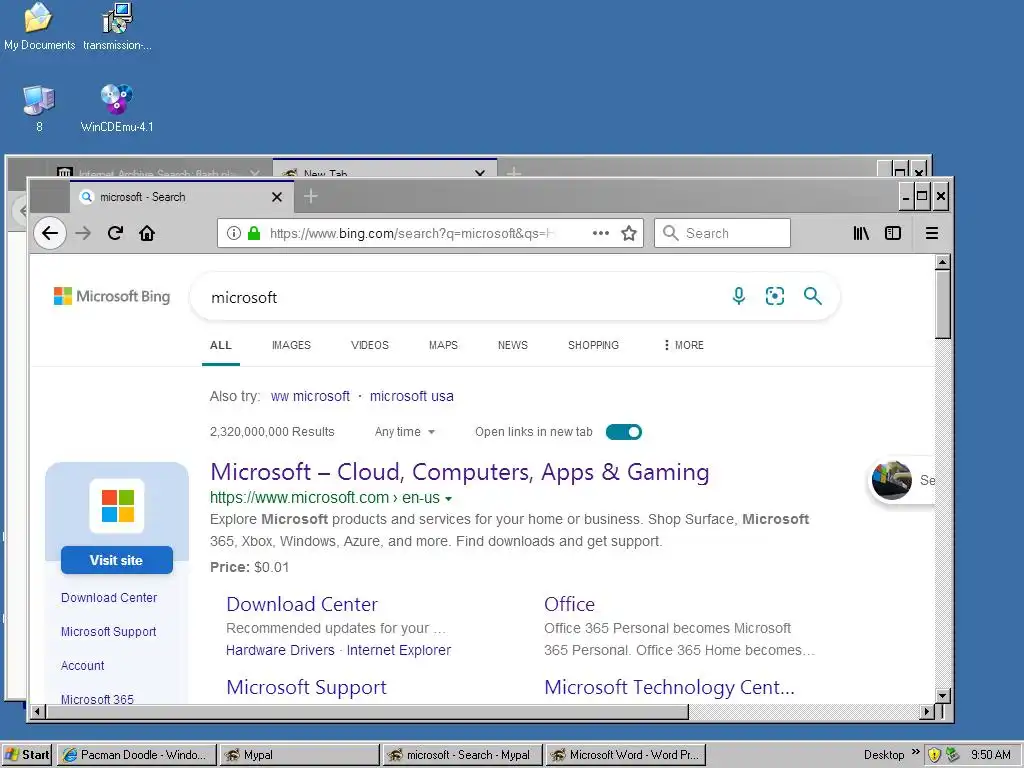Toggle the sidebar view icon
Viewport: 1024px width, 768px height.
coord(893,233)
